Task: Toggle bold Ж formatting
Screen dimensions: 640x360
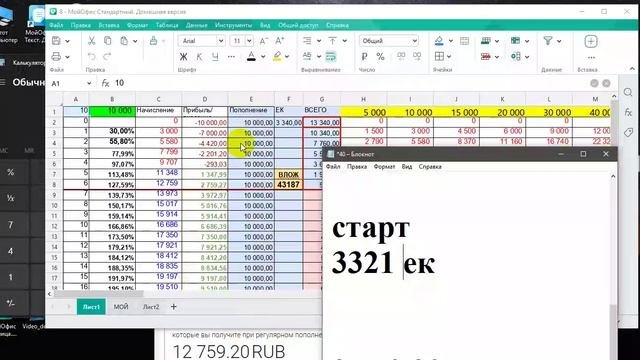Action: 183,57
